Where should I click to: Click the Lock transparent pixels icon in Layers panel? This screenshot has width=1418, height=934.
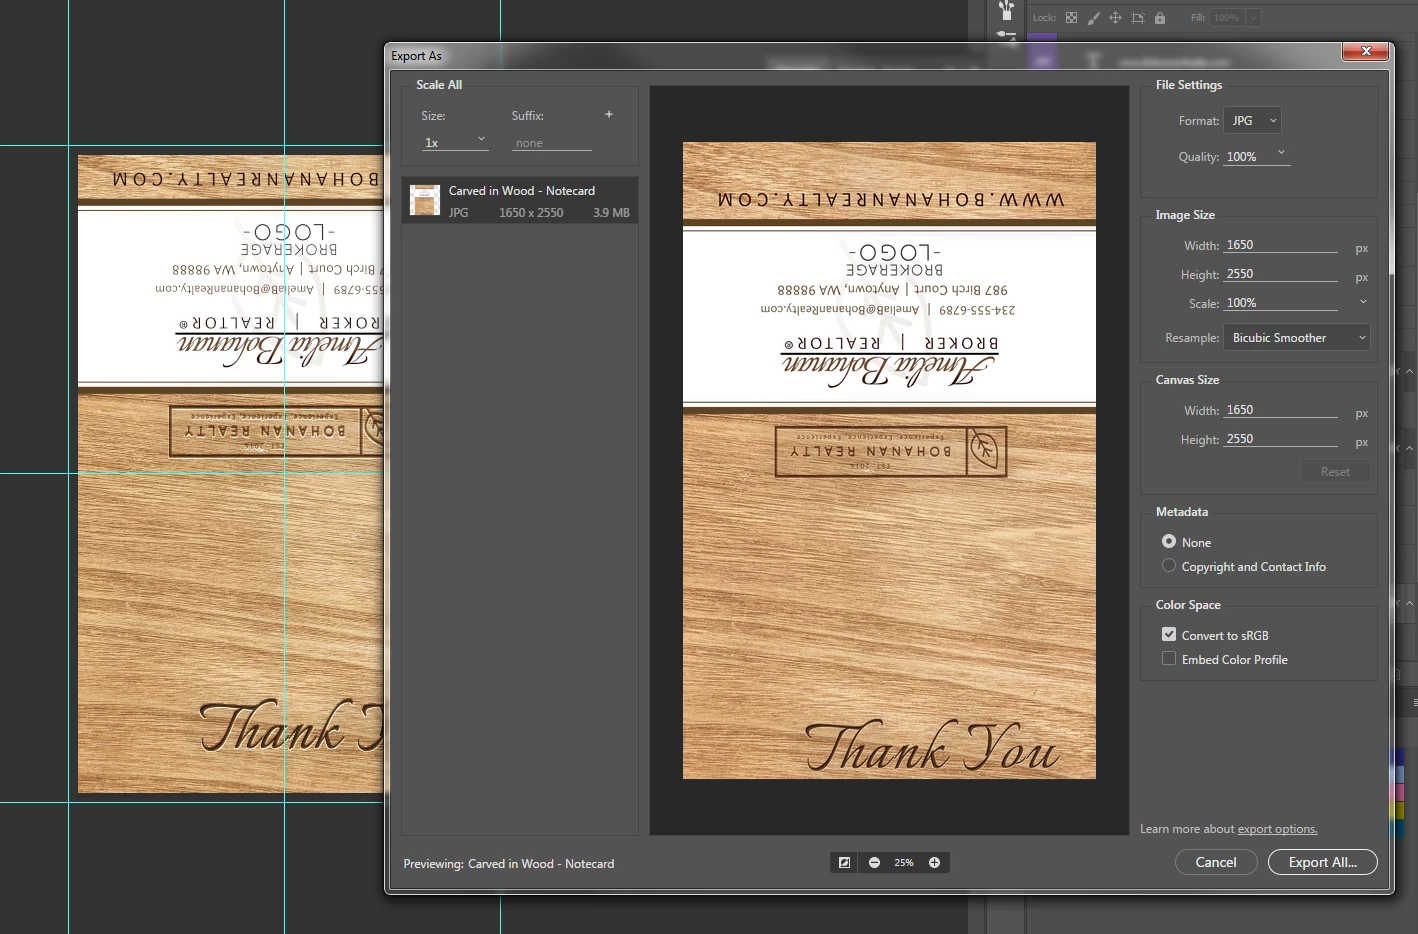coord(1071,18)
